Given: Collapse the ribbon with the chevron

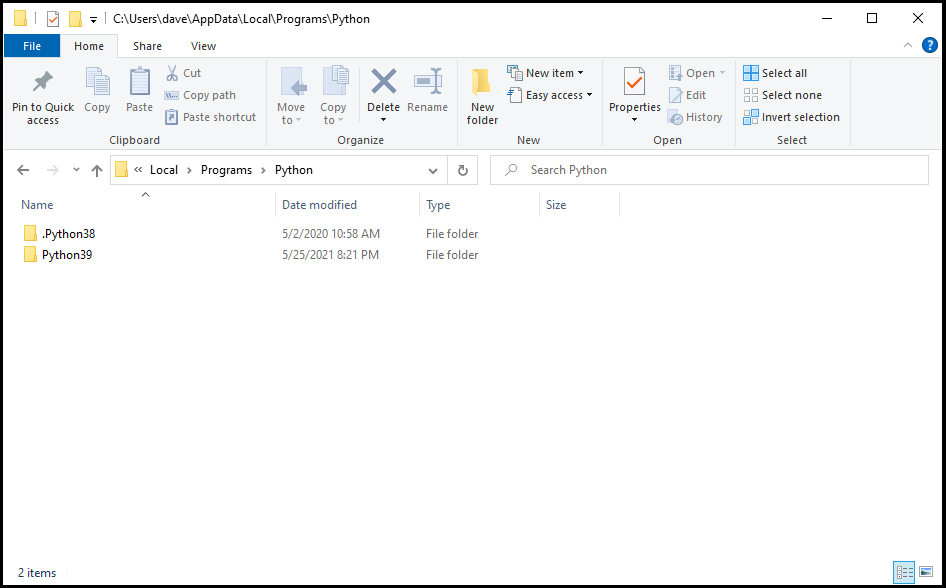Looking at the screenshot, I should tap(907, 45).
